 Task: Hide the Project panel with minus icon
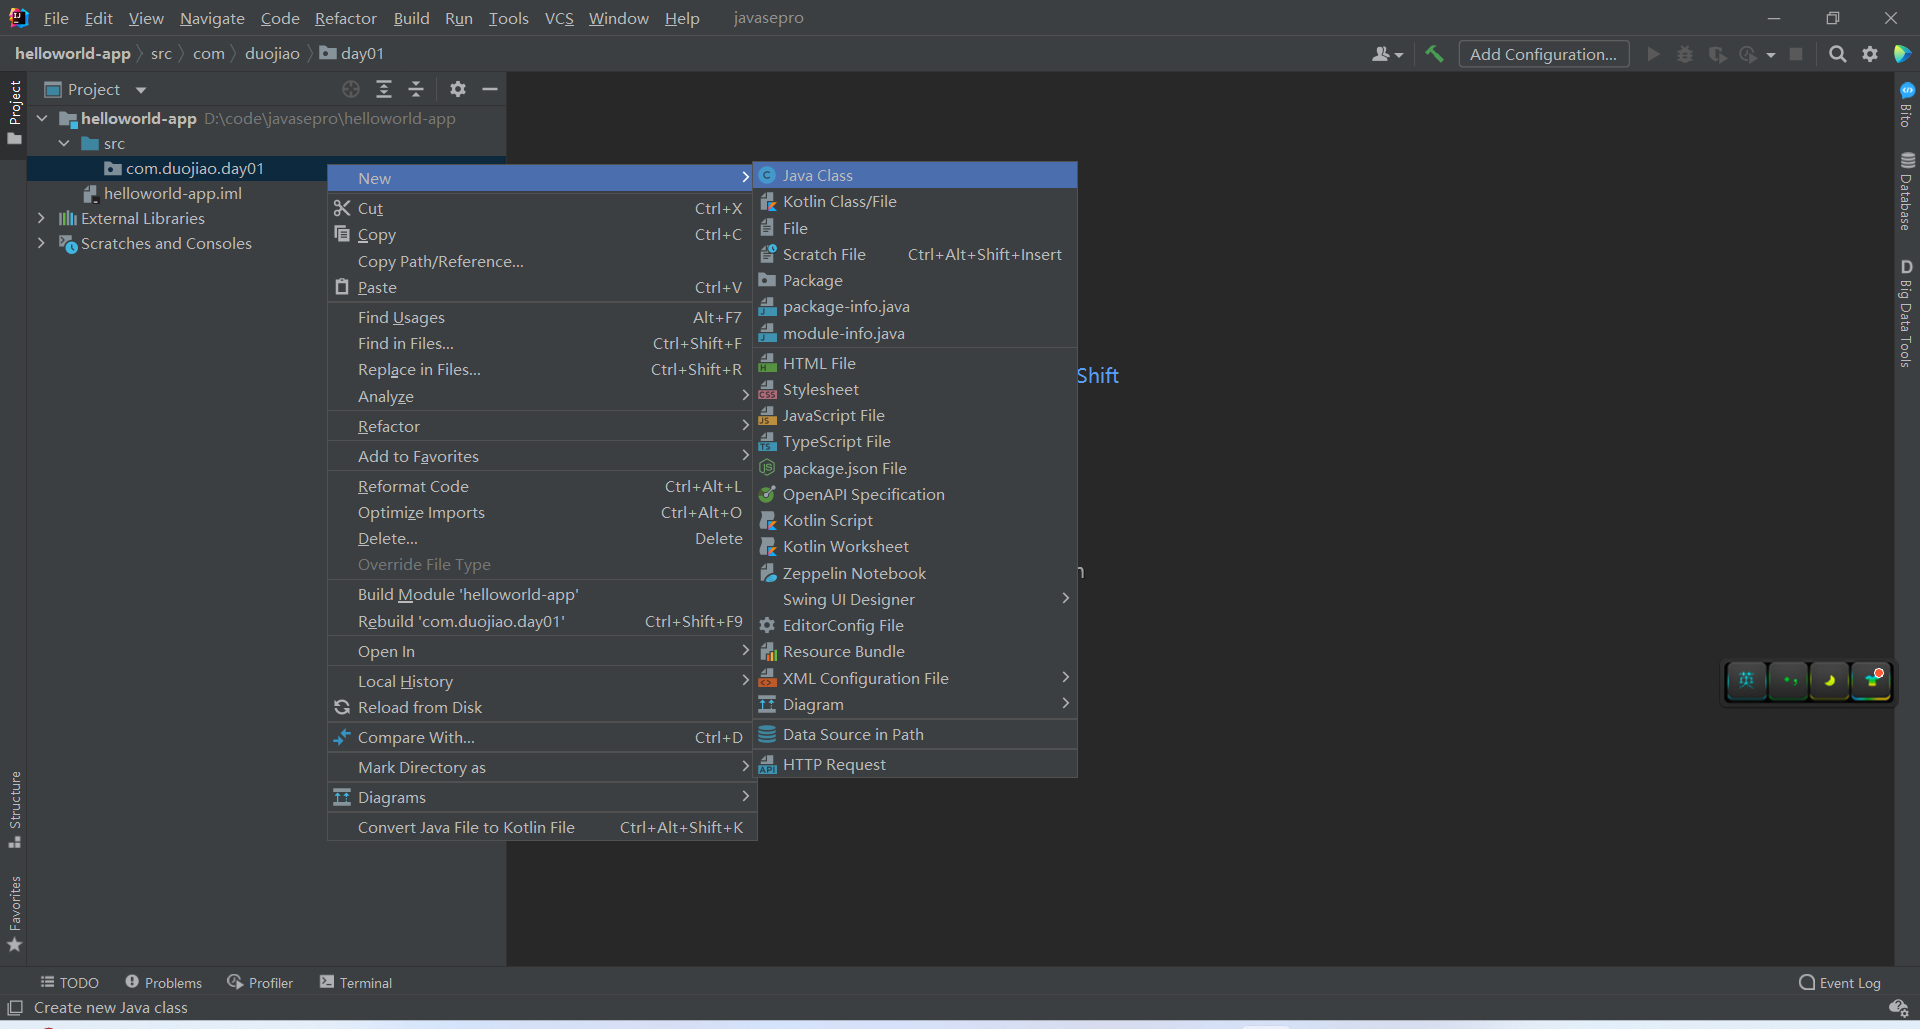490,89
